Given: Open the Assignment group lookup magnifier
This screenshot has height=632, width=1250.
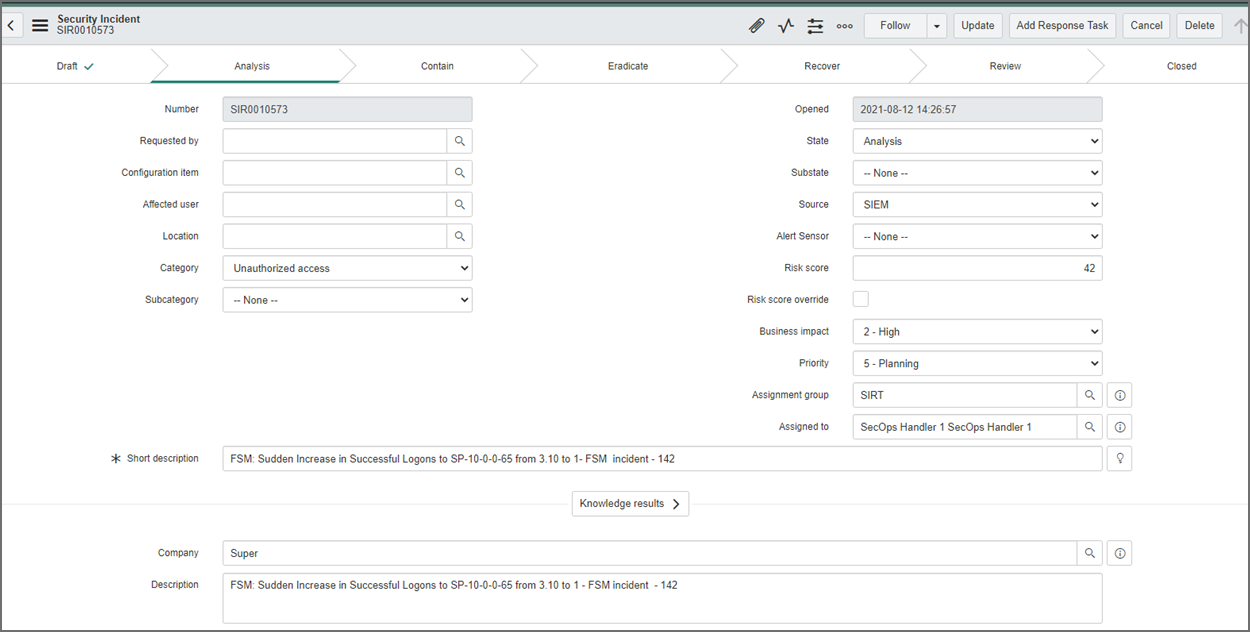Looking at the screenshot, I should click(1089, 394).
